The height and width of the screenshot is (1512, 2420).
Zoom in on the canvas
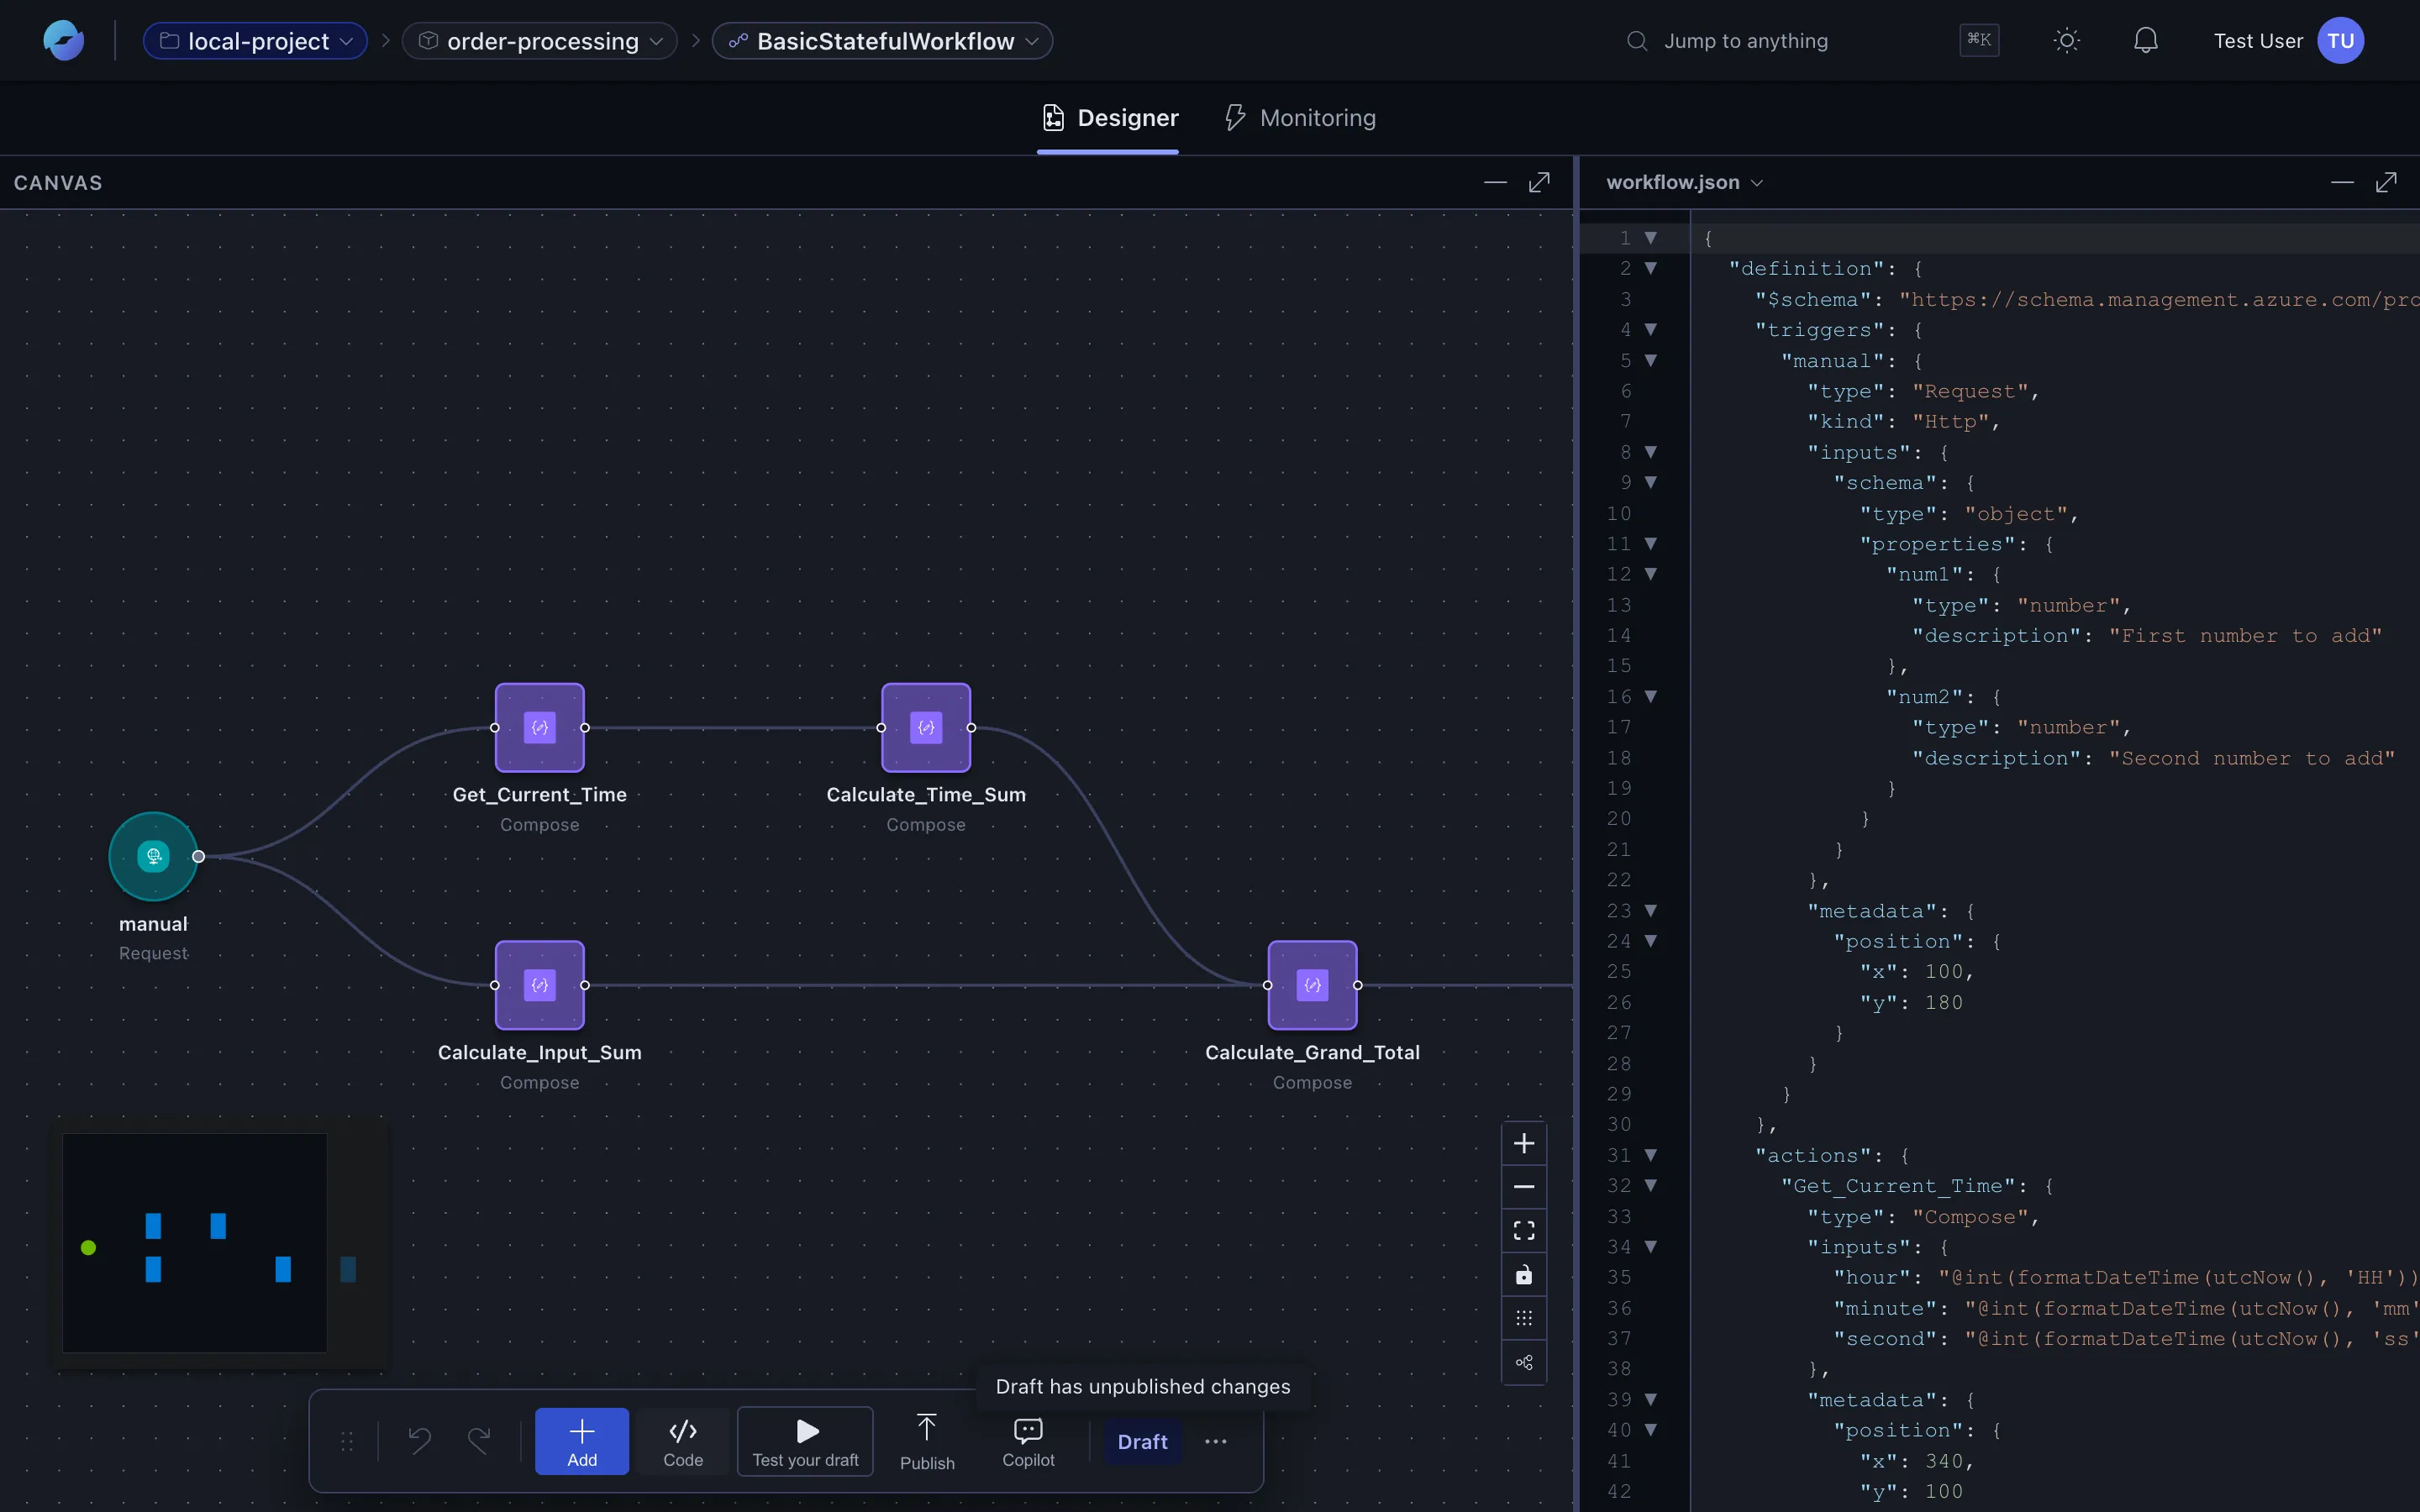coord(1524,1143)
